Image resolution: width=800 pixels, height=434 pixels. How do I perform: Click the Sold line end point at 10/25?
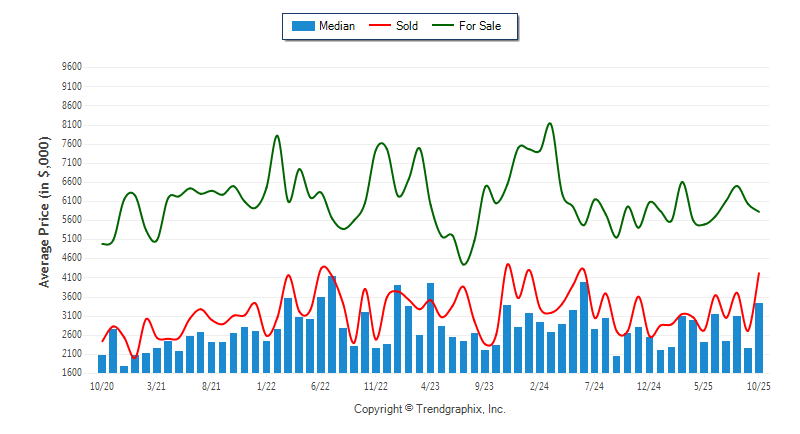click(x=759, y=273)
